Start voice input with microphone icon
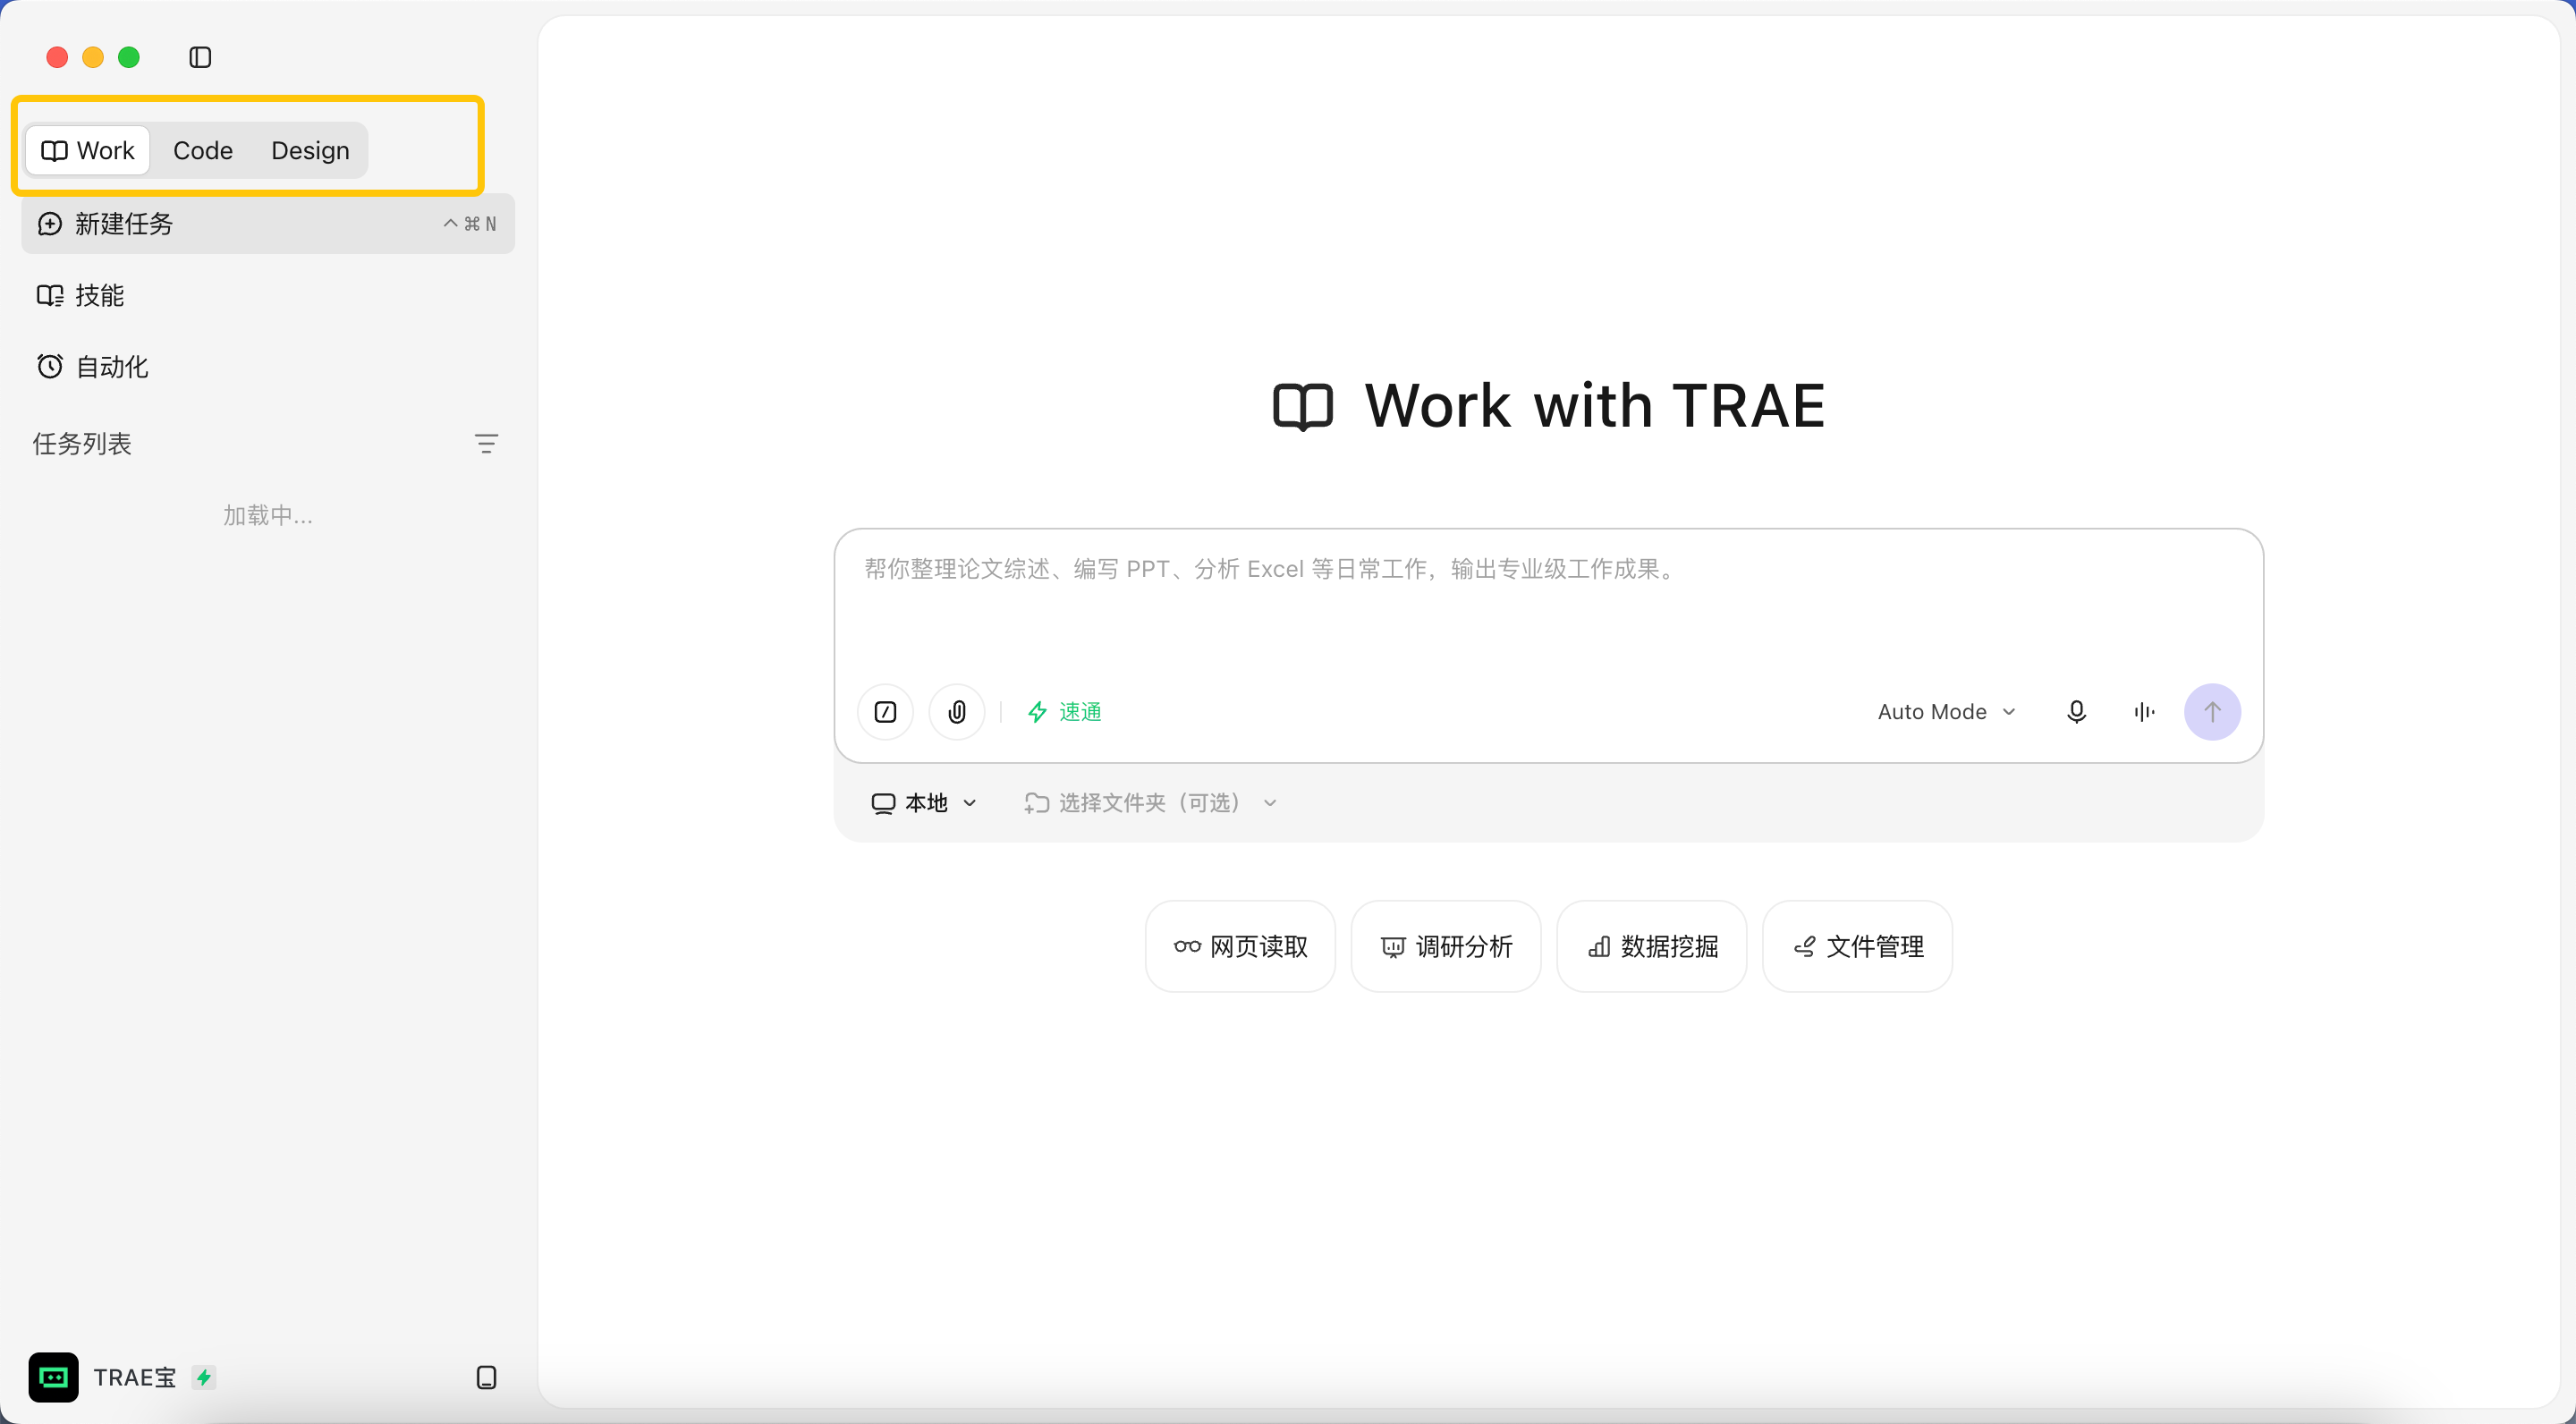Screen dimensions: 2576x1424 2076,712
